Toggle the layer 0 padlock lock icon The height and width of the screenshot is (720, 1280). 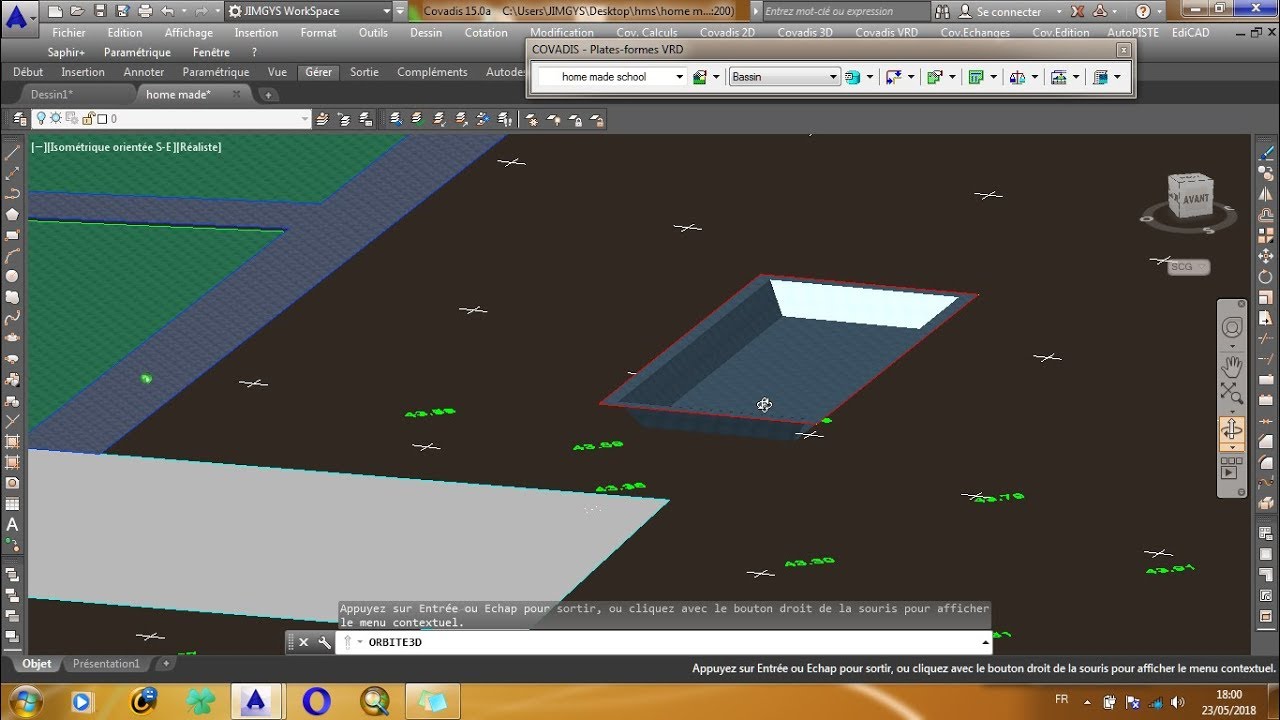click(x=87, y=118)
